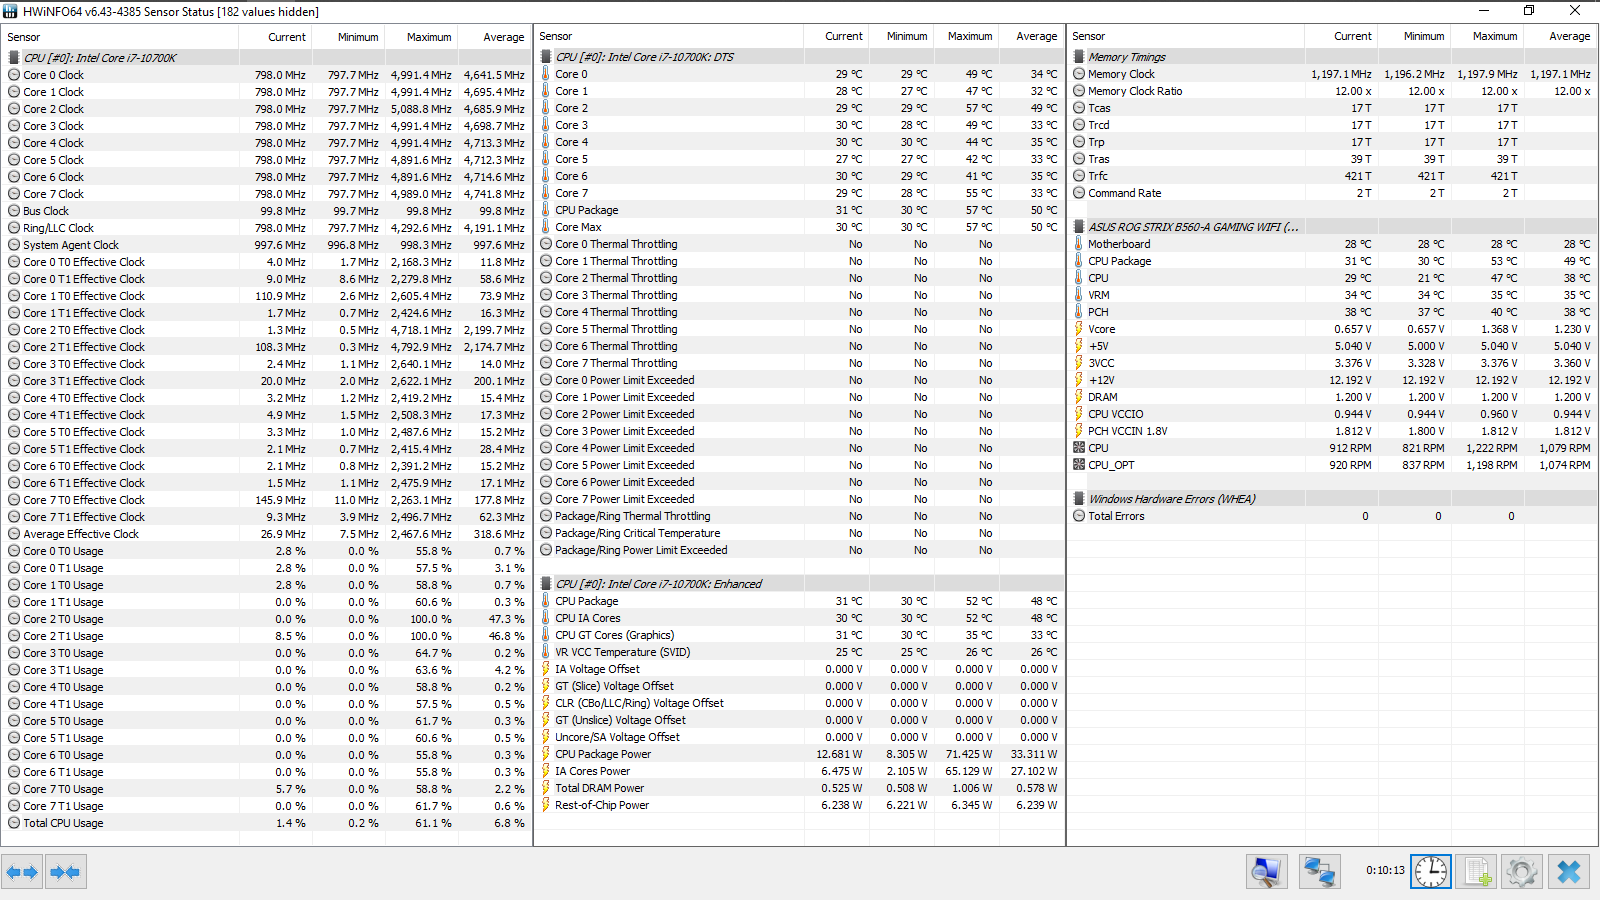Screen dimensions: 1600x900
Task: Select the Memory Clock Ratio row
Action: click(x=1332, y=91)
